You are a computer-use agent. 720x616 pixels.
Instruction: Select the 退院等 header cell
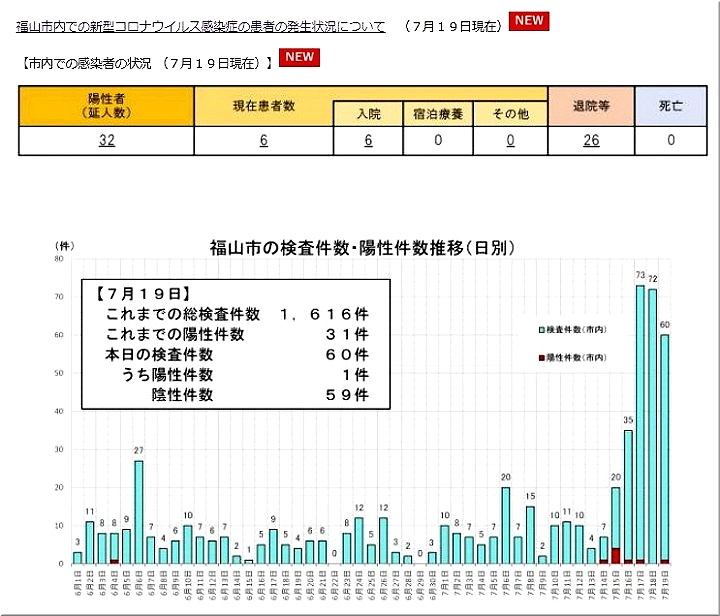click(591, 106)
